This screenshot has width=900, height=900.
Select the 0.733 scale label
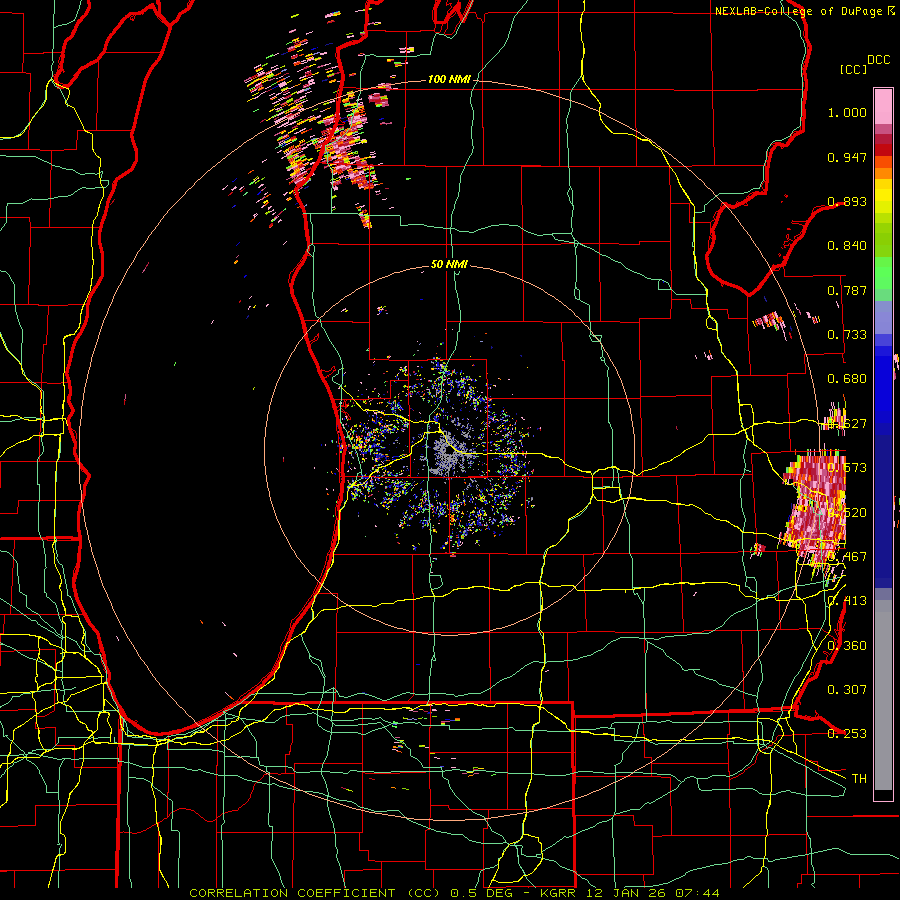click(847, 335)
